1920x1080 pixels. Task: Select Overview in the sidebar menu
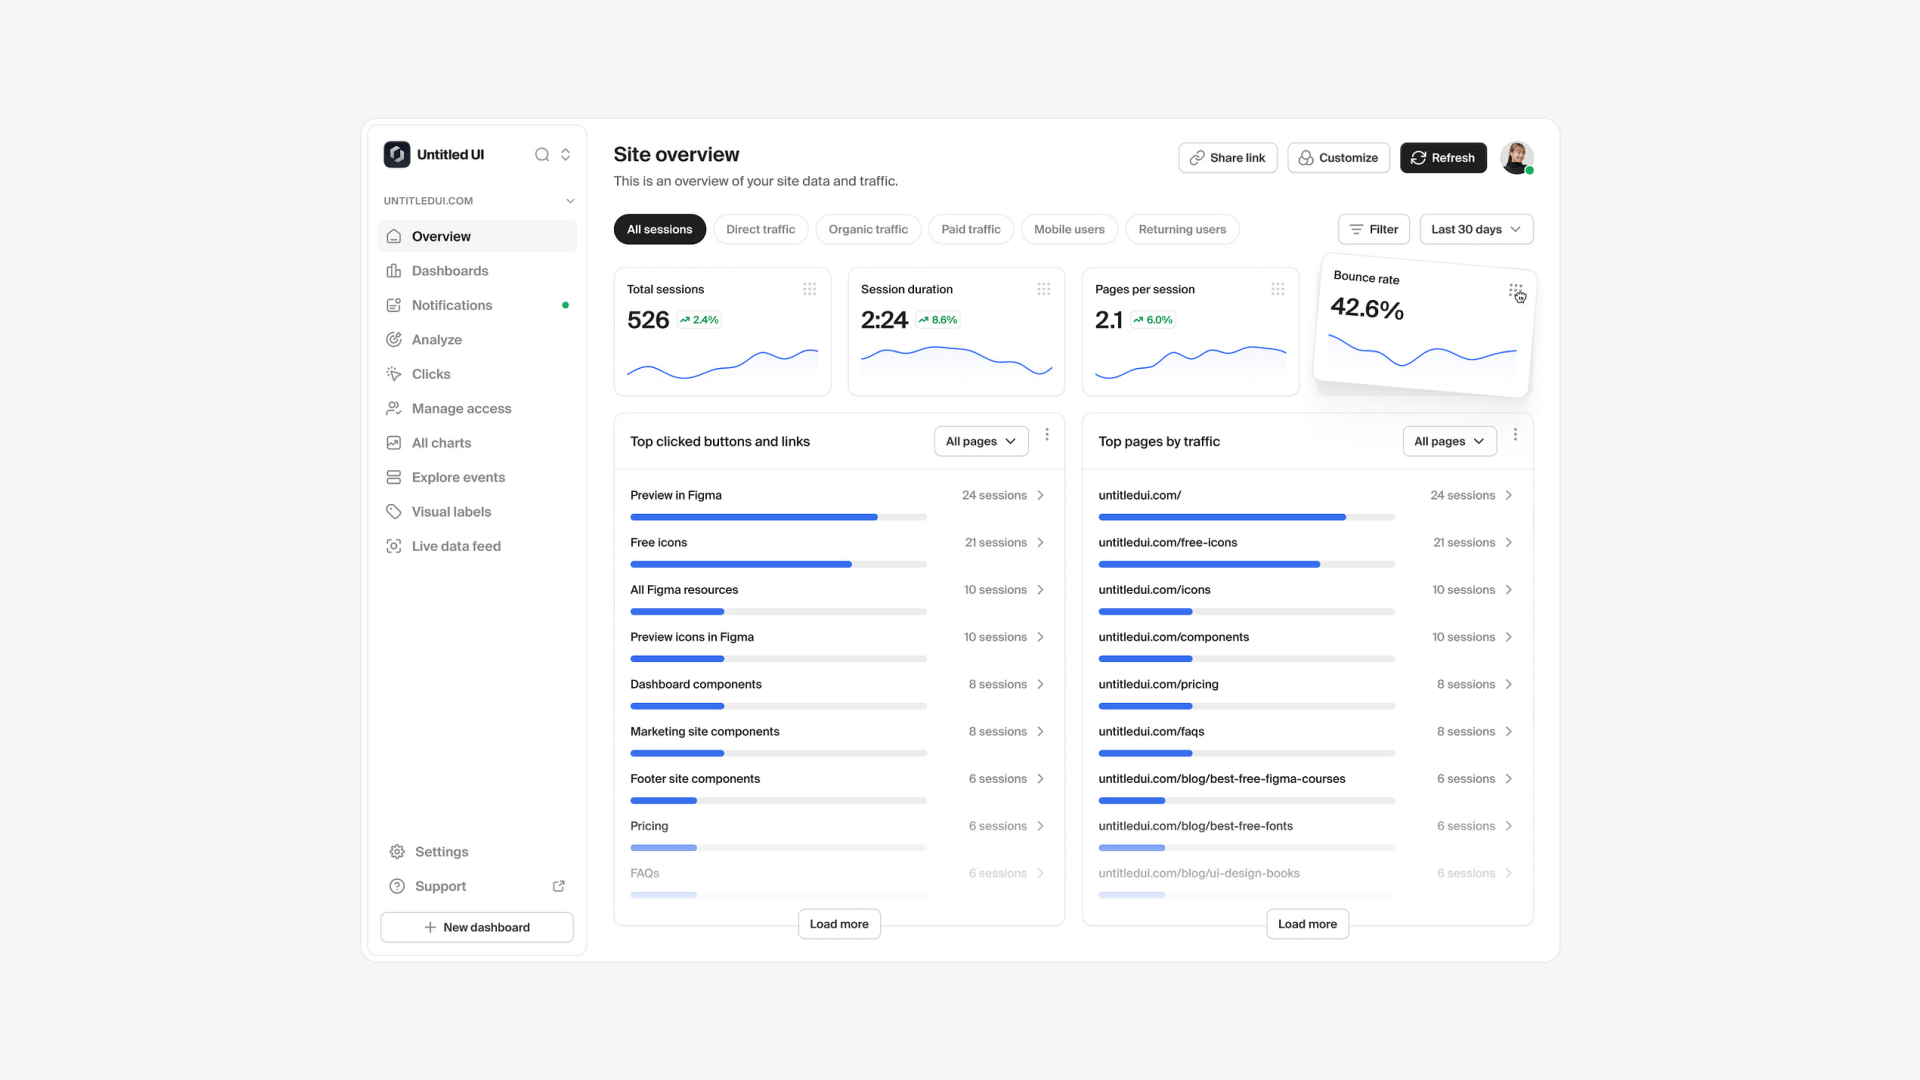click(x=441, y=236)
